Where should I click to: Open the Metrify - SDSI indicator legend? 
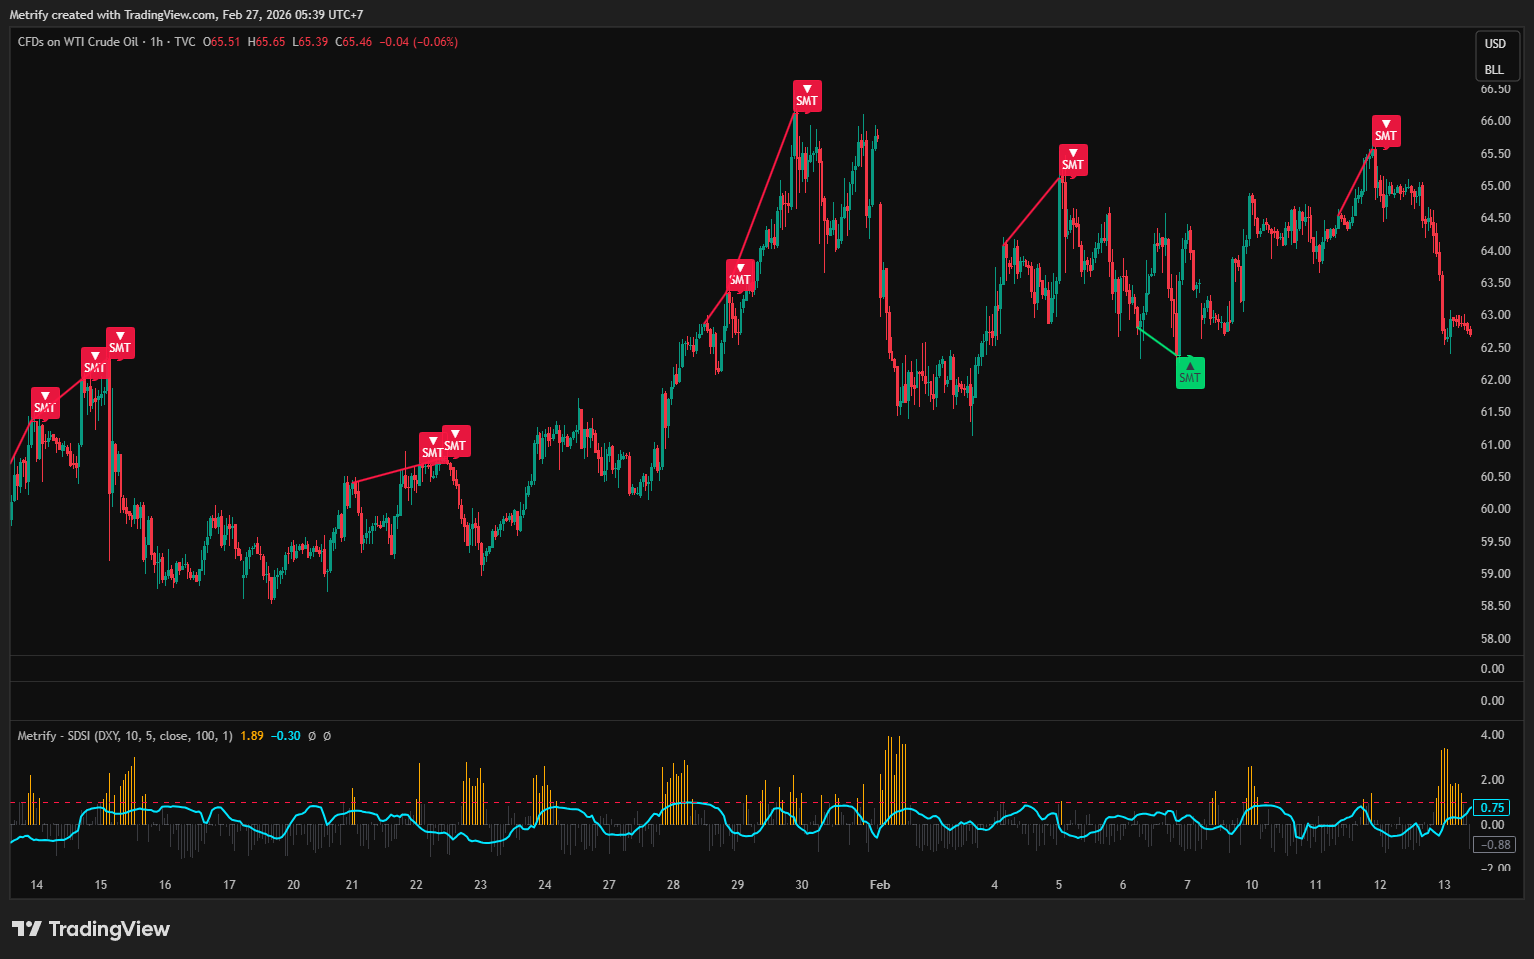click(125, 736)
